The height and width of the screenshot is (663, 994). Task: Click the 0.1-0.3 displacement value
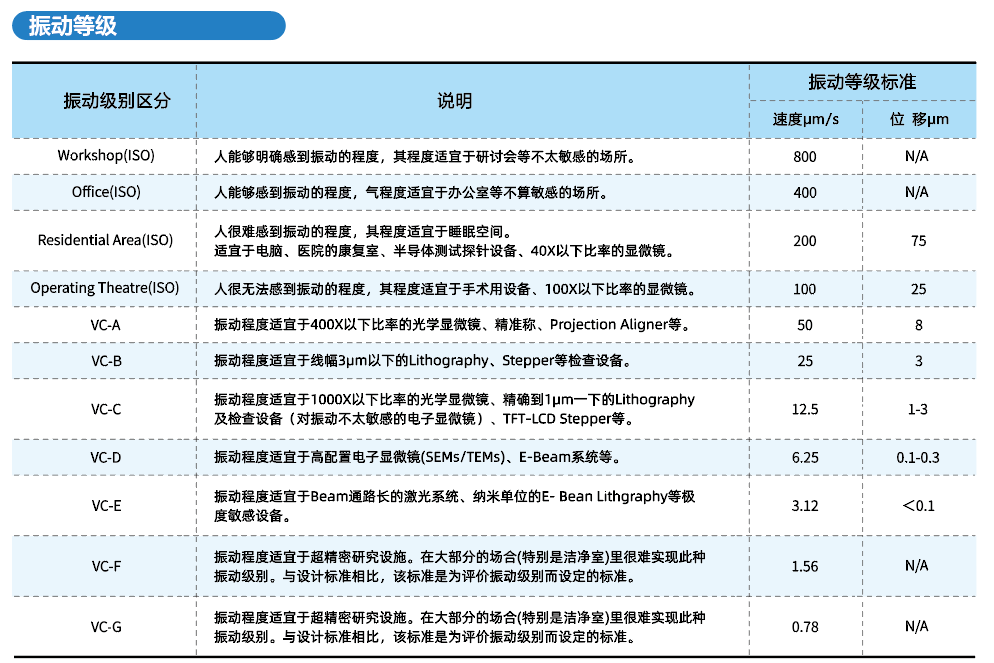(918, 457)
